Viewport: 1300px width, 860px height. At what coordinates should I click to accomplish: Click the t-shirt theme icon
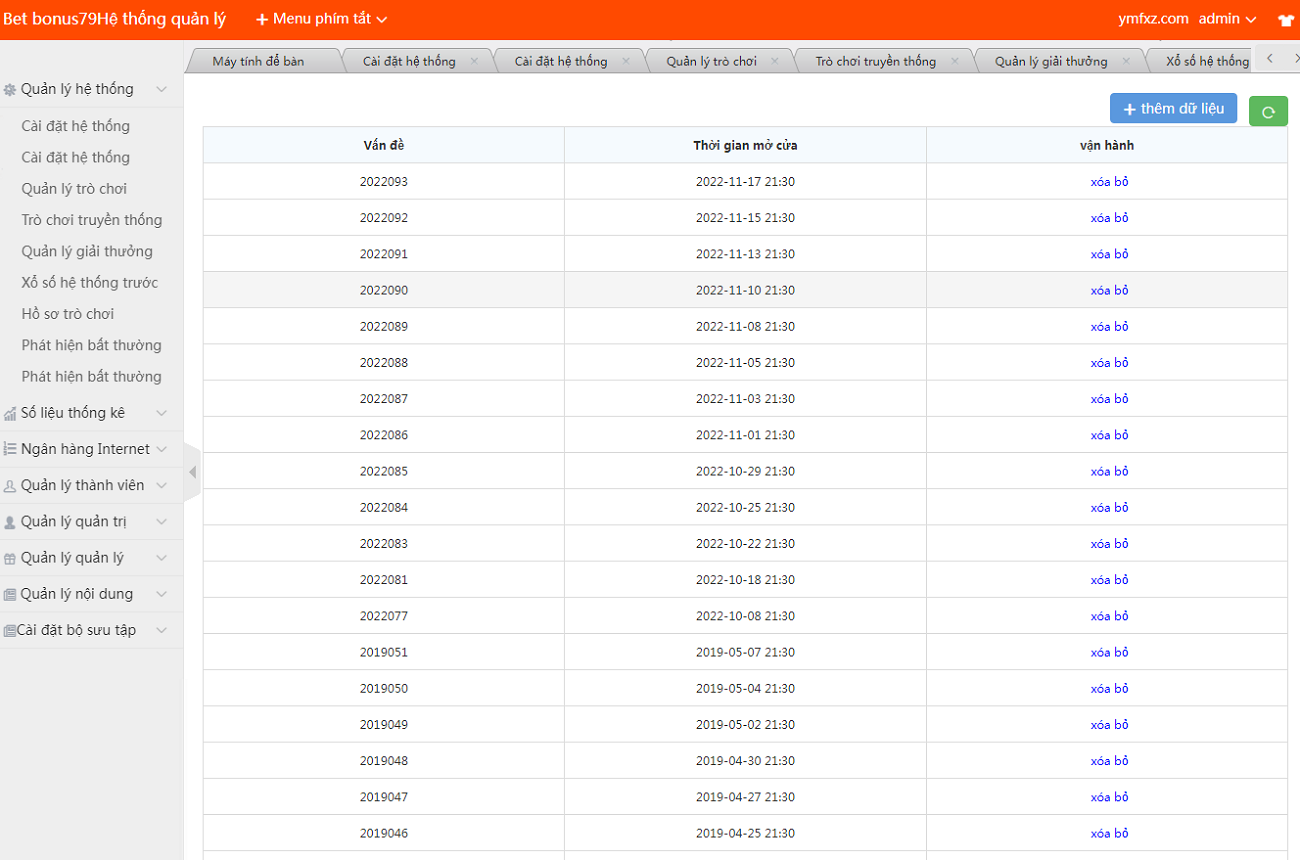tap(1285, 19)
